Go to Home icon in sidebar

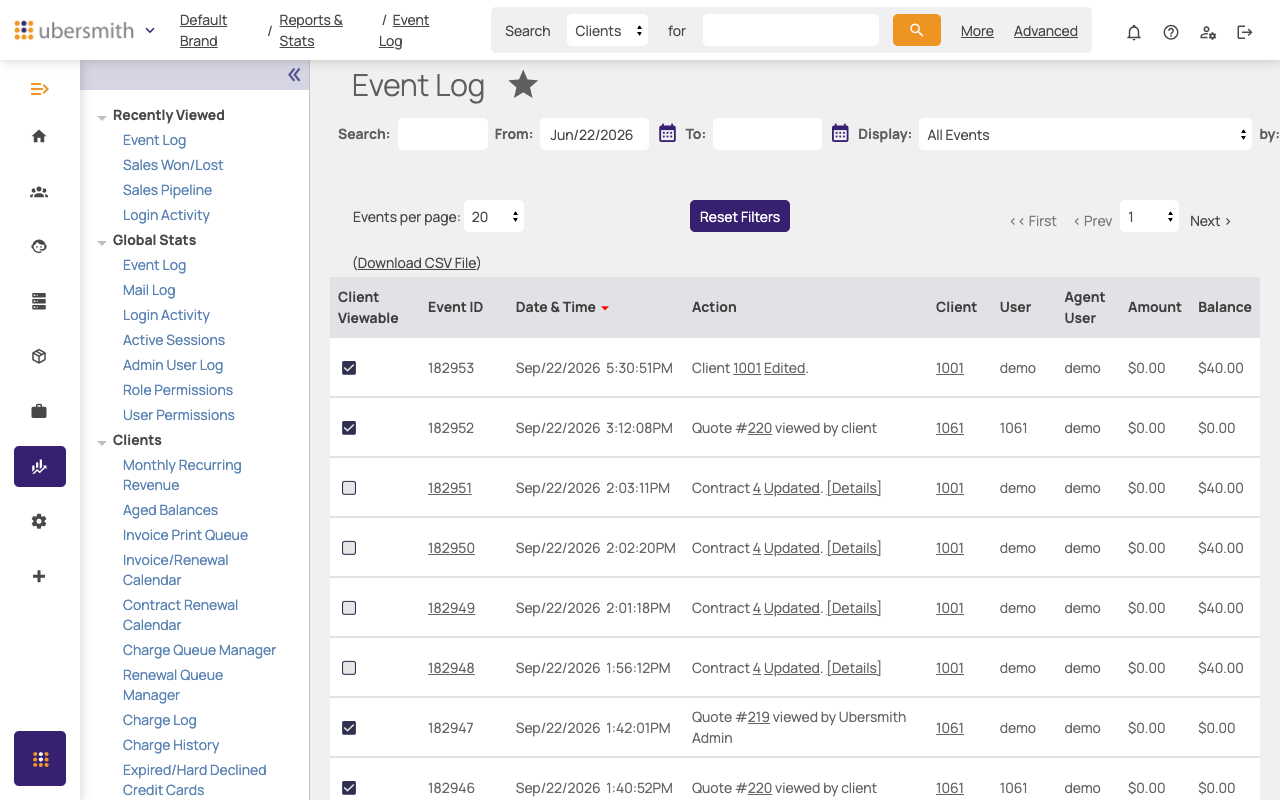click(39, 136)
